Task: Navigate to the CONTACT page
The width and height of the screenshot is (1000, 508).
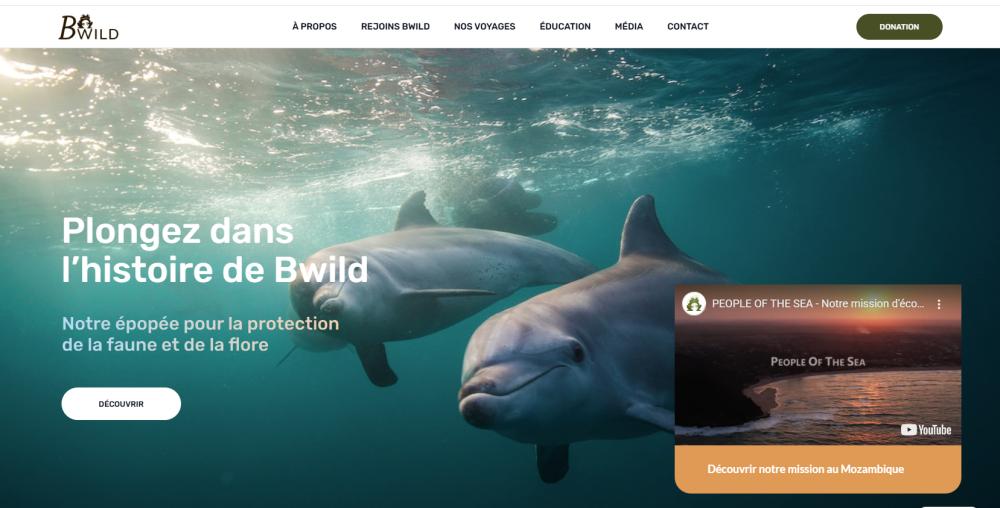Action: (x=688, y=27)
